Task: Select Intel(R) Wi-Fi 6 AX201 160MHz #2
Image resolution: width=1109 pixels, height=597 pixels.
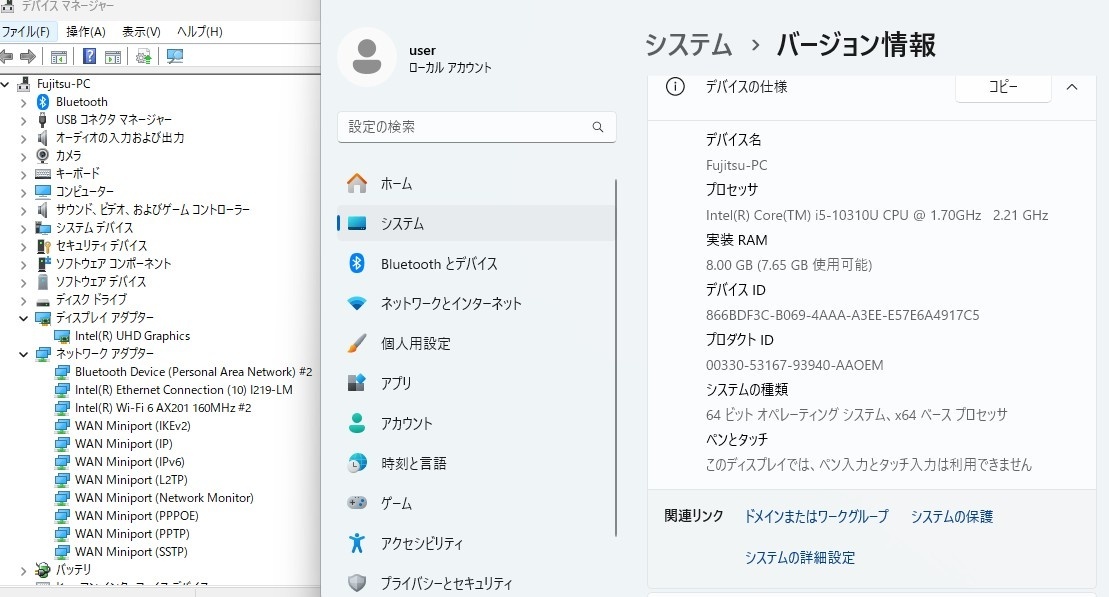Action: click(x=163, y=408)
